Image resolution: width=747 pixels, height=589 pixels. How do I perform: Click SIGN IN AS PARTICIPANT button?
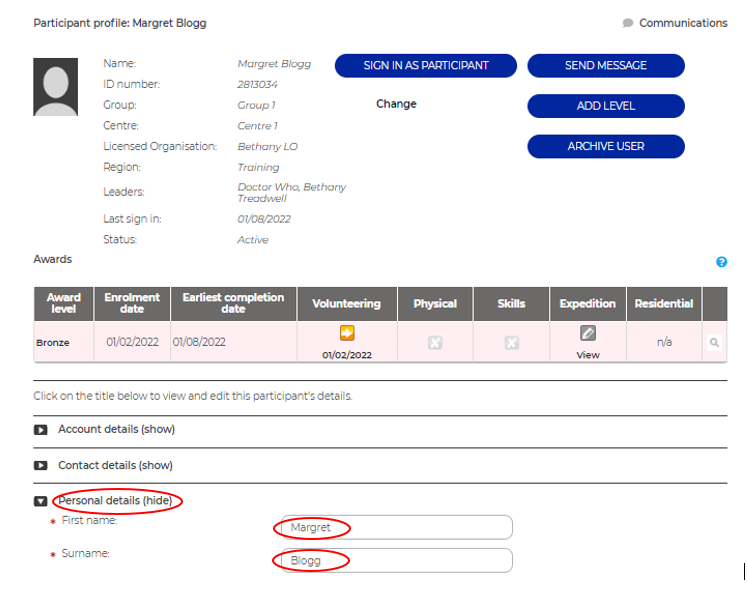tap(425, 65)
